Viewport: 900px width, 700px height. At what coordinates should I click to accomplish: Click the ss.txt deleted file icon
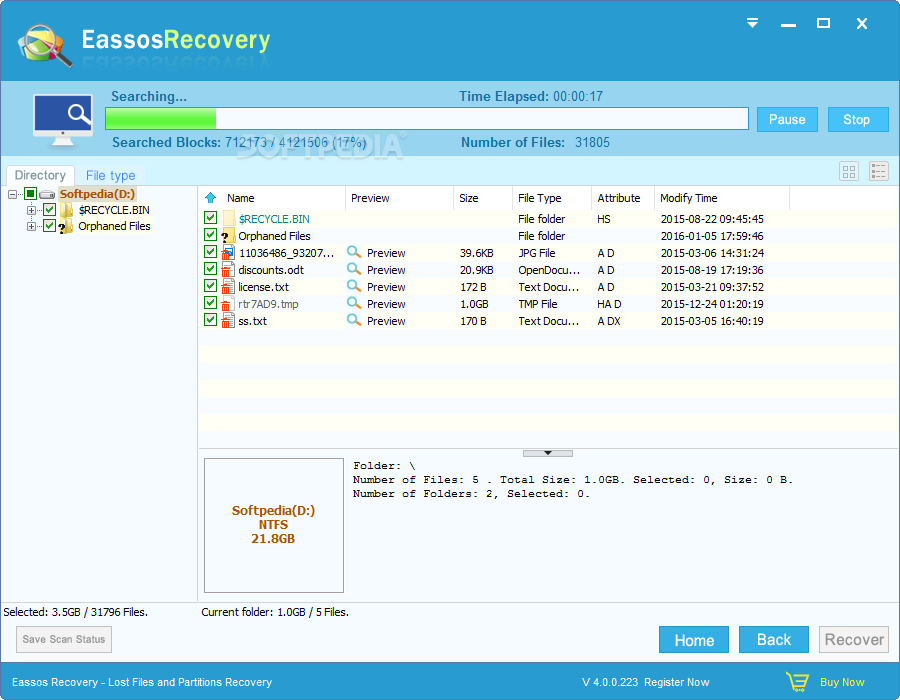(x=228, y=321)
